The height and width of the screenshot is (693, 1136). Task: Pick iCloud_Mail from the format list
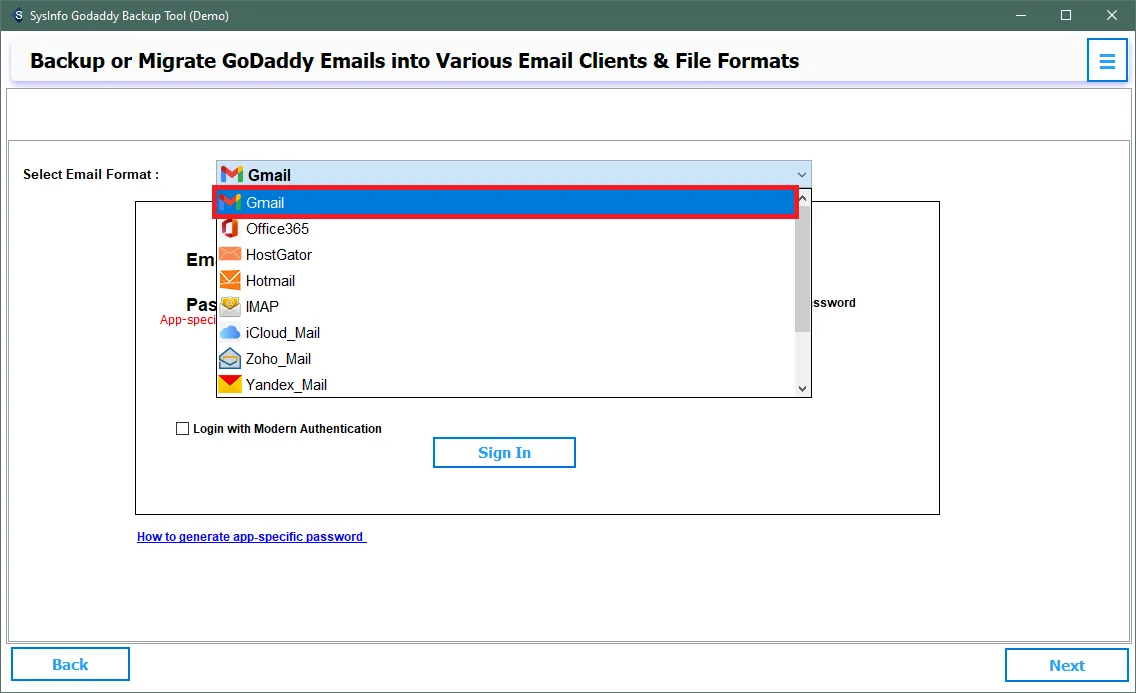[506, 333]
